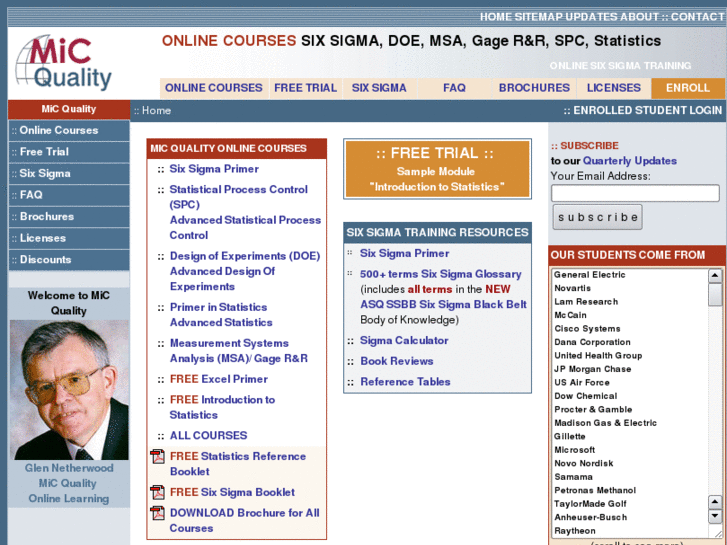Select Six Sigma in the left sidebar
This screenshot has width=727, height=545.
point(69,174)
